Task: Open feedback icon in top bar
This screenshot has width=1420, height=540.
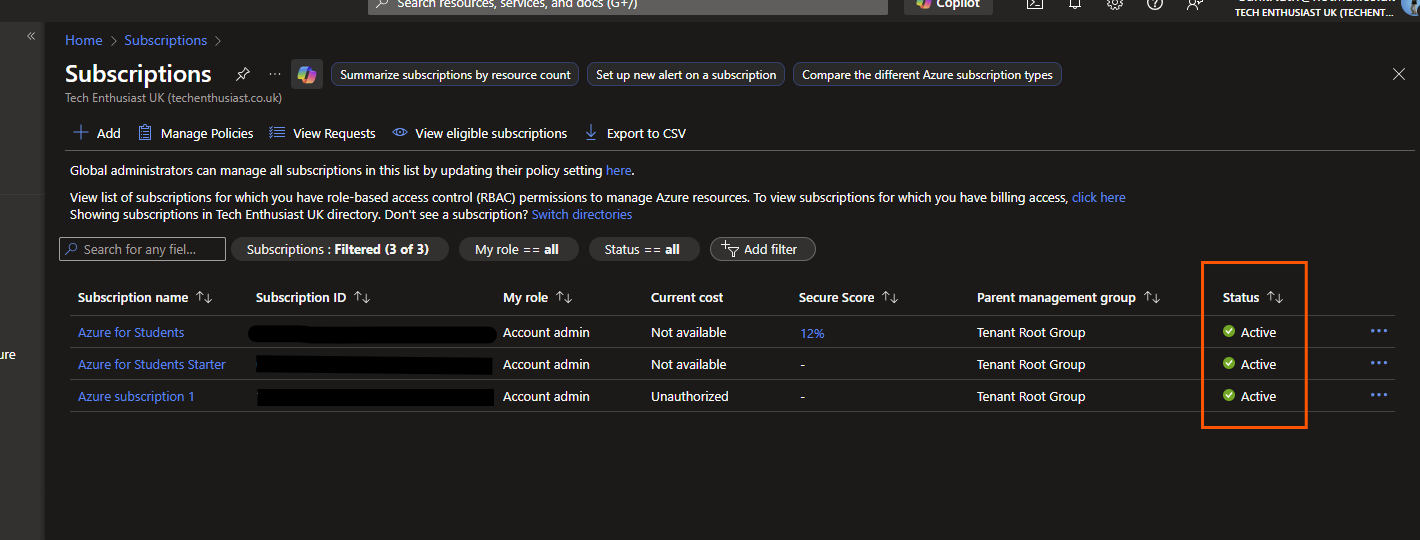Action: coord(1194,4)
